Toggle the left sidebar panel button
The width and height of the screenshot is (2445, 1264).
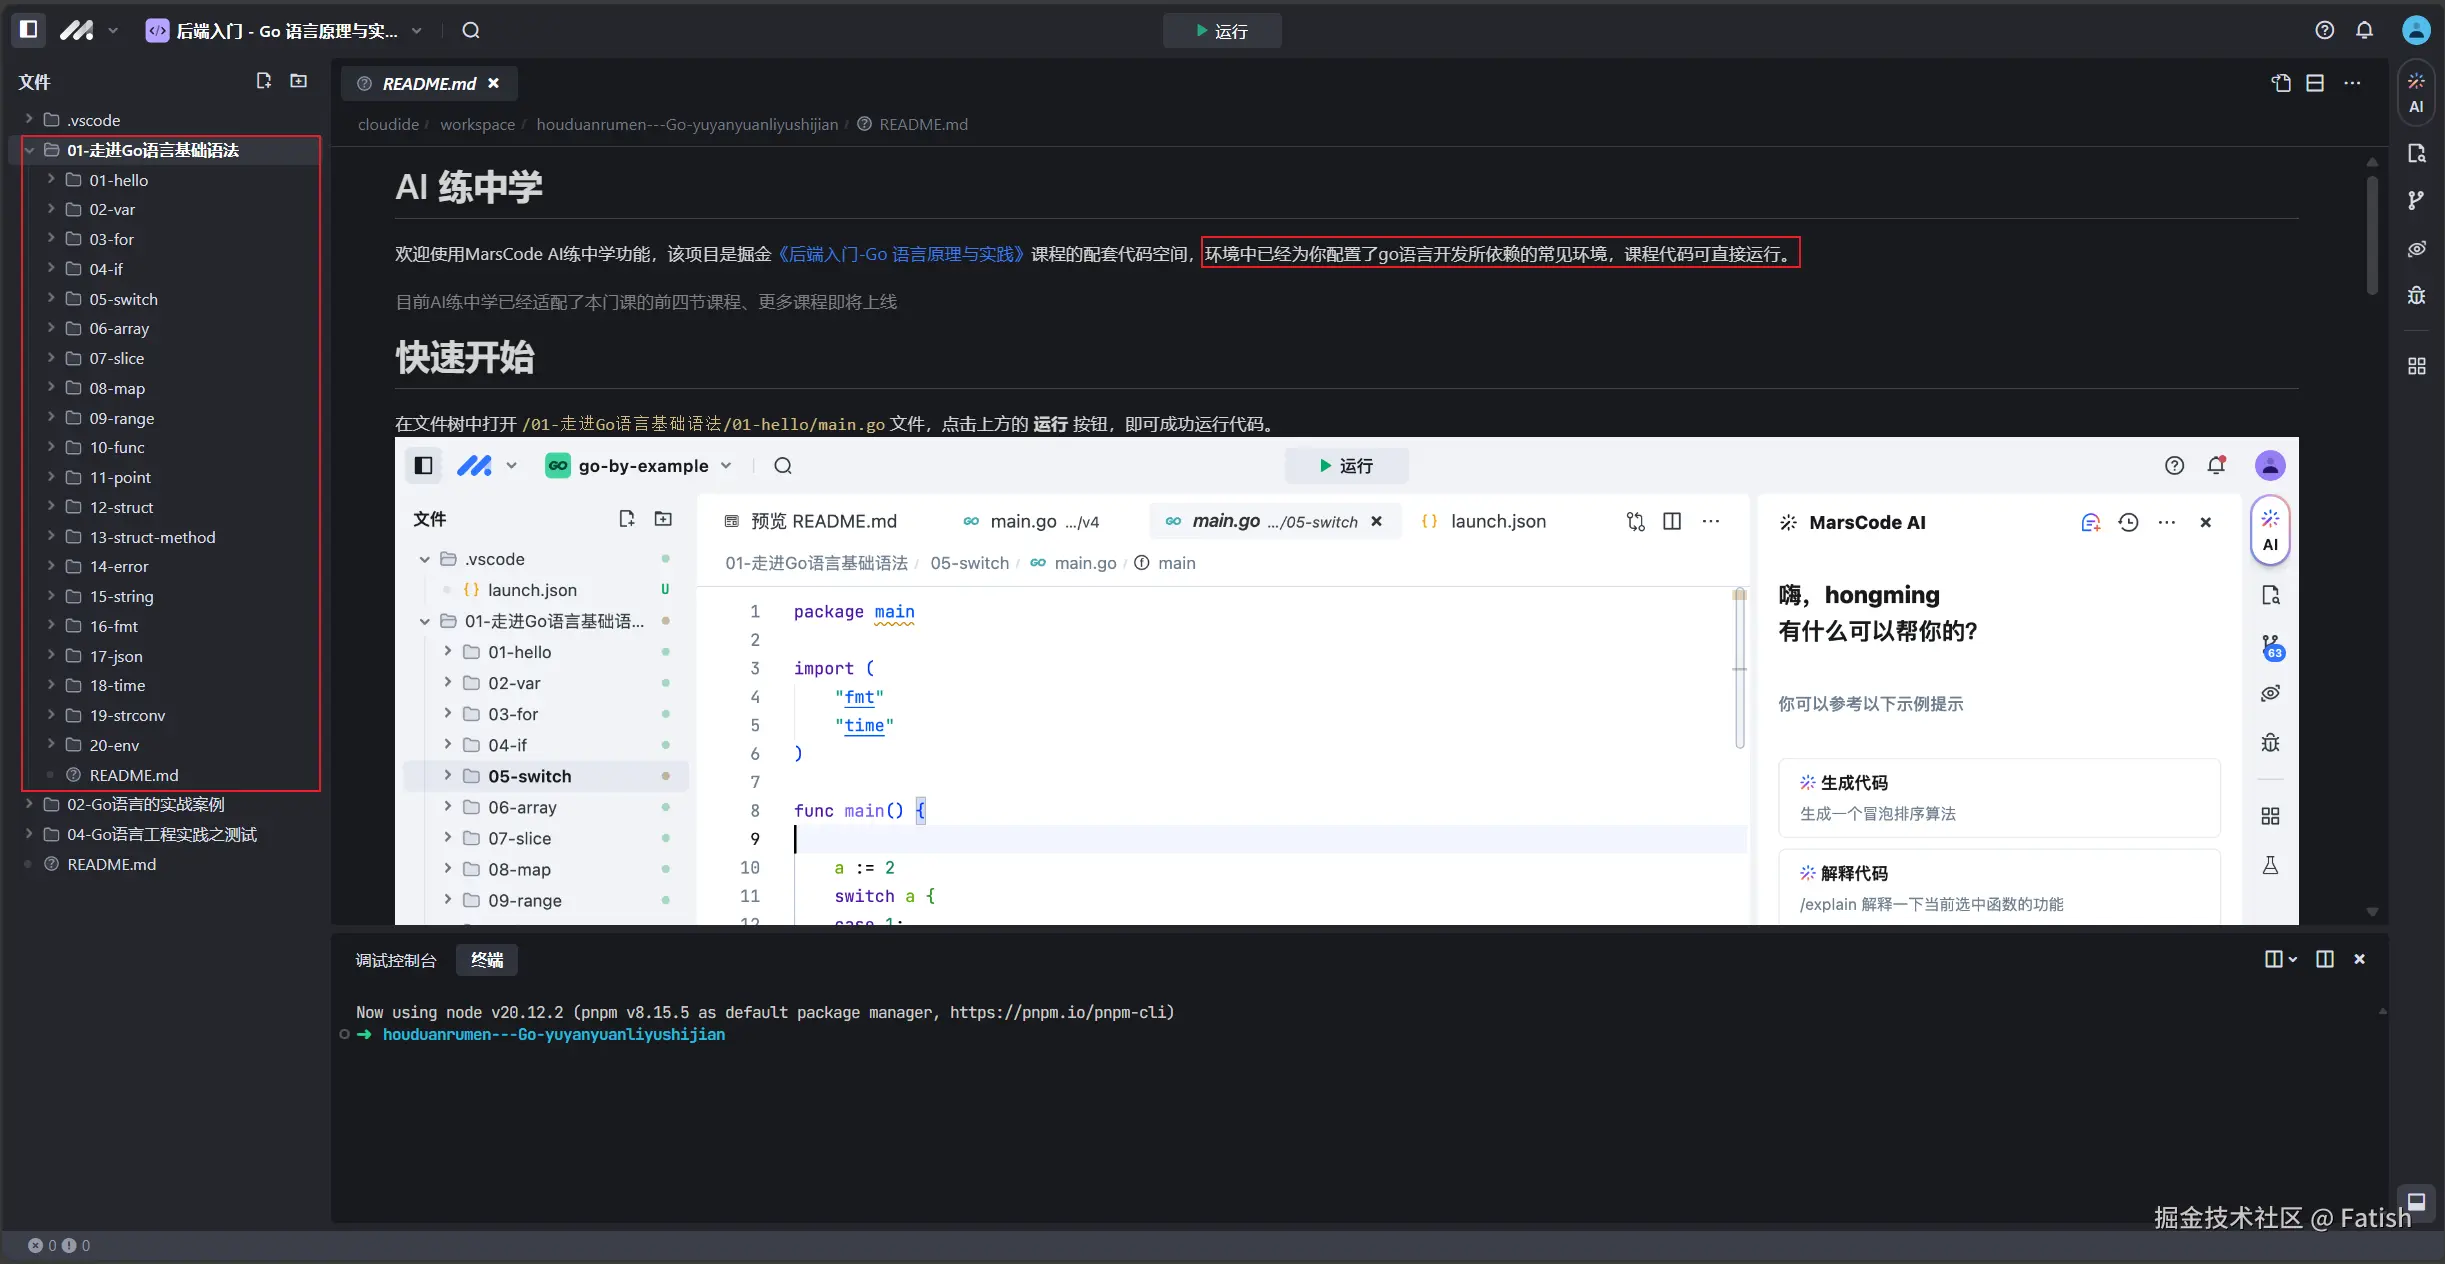(x=29, y=30)
